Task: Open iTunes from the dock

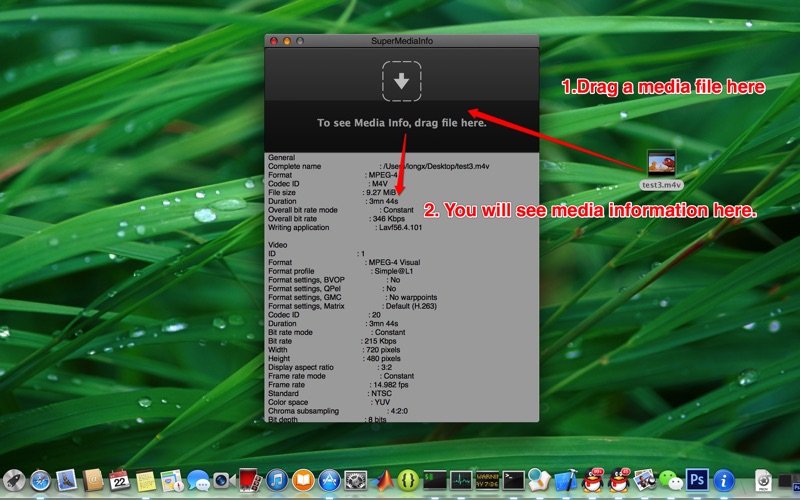Action: click(277, 481)
